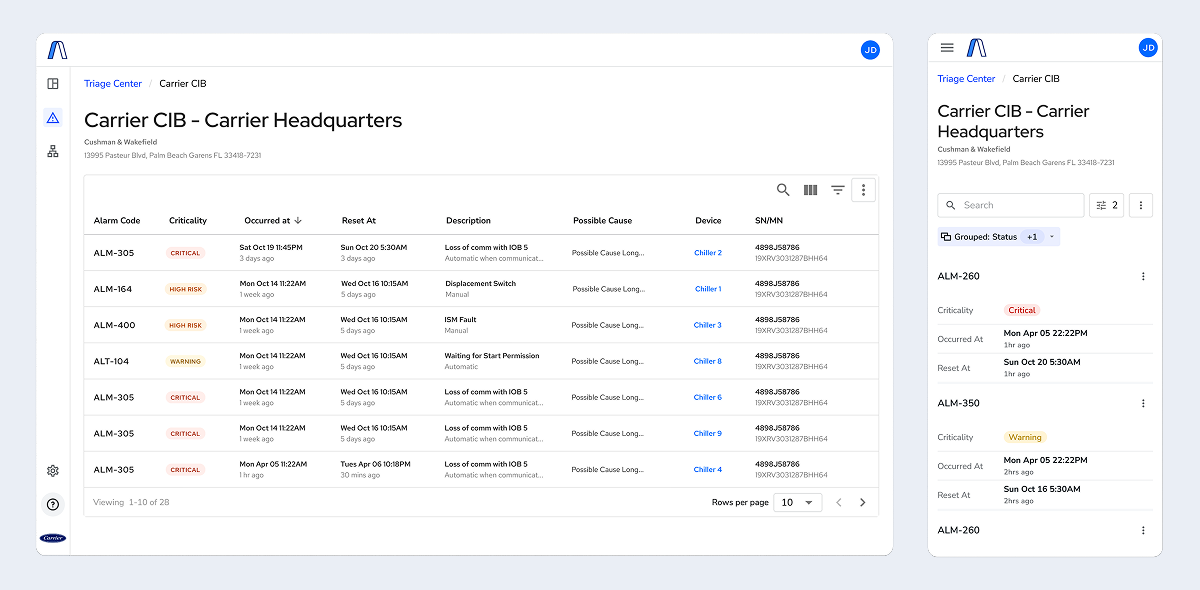Screen dimensions: 1200x590
Task: Click the mobile Search input field
Action: point(1011,205)
